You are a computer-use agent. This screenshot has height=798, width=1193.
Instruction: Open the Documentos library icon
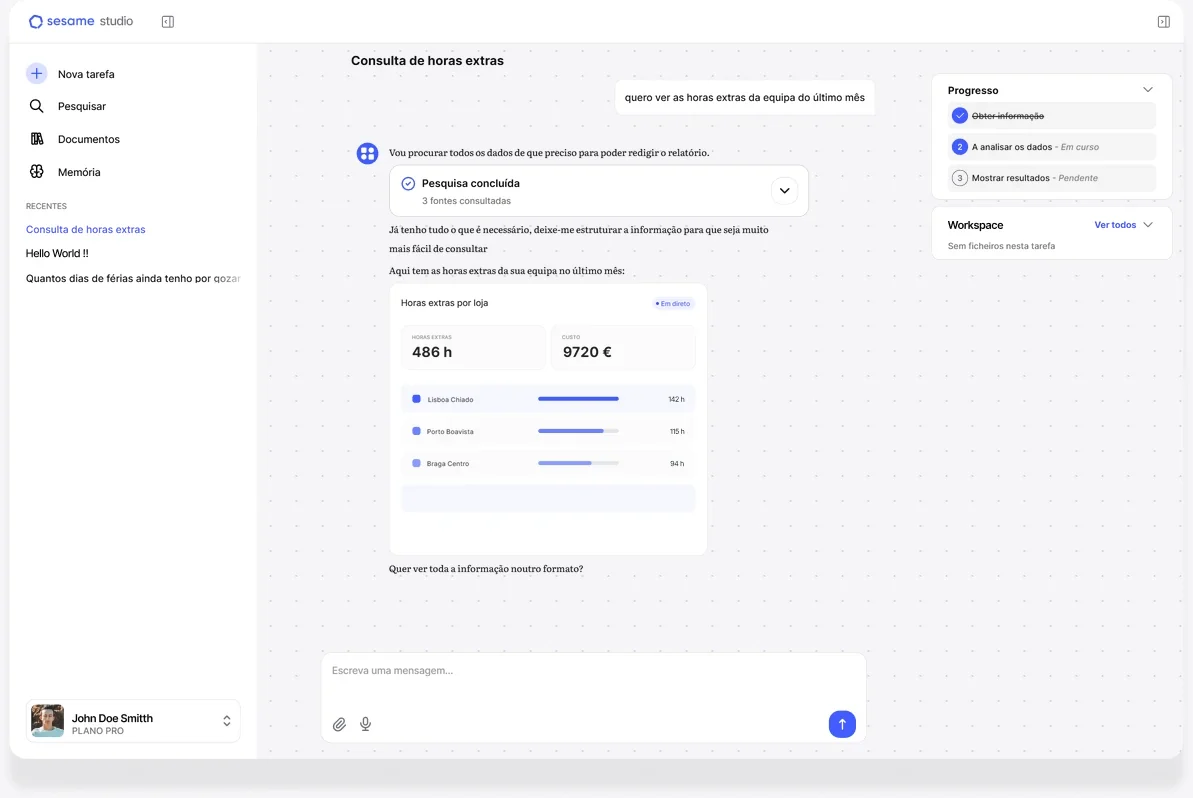point(37,138)
